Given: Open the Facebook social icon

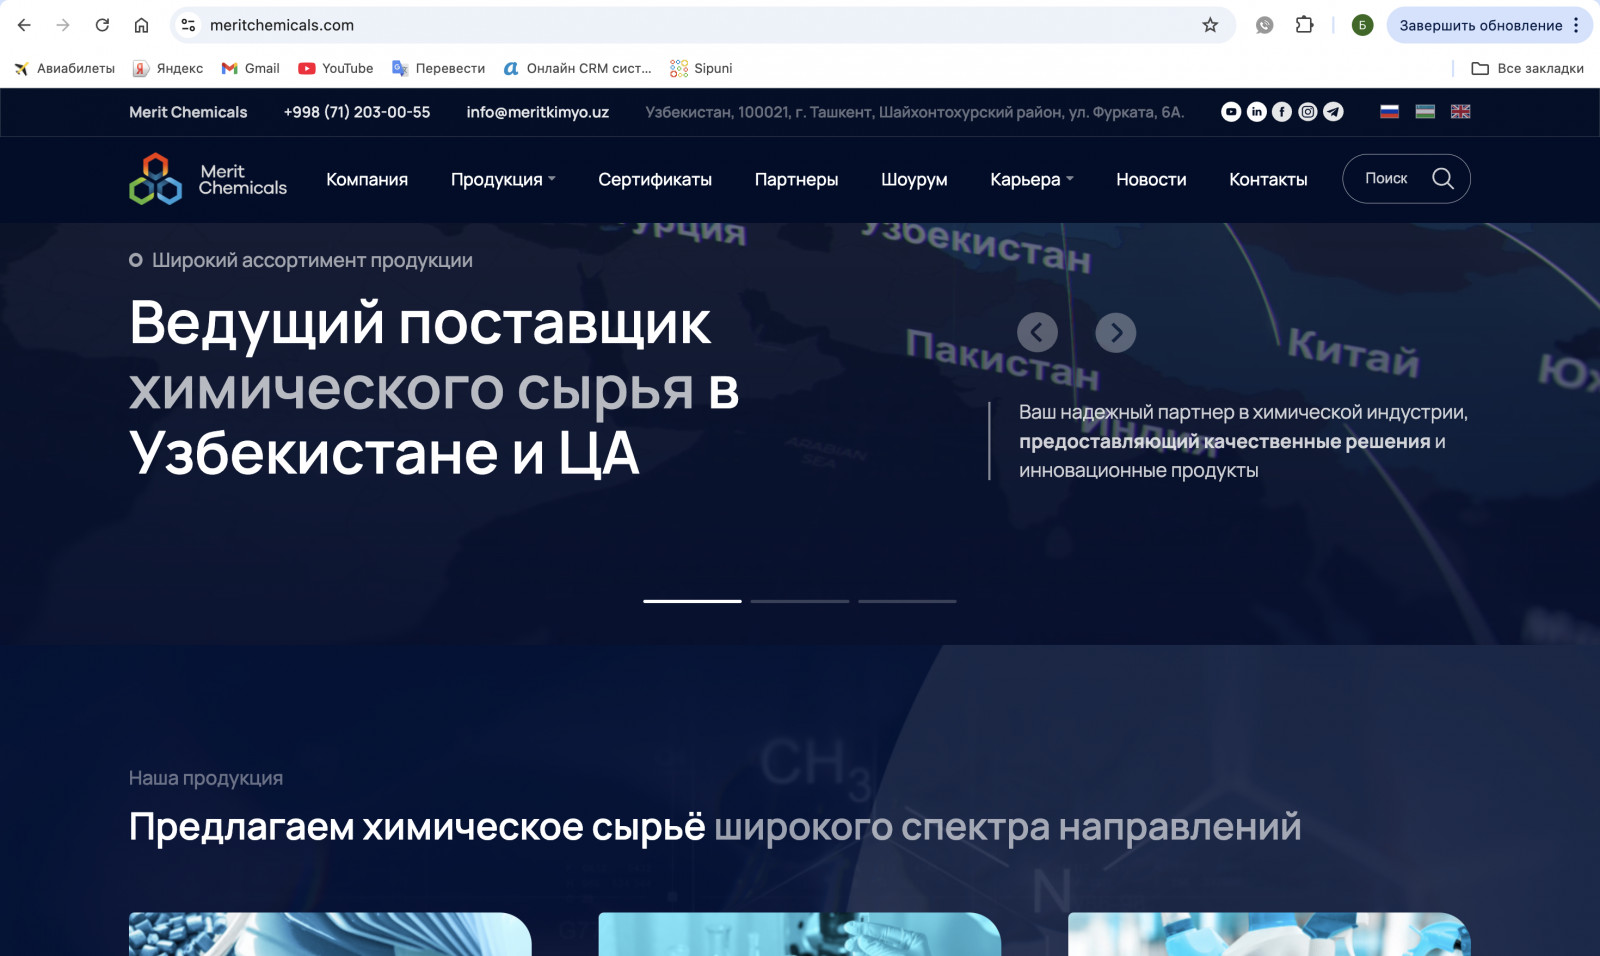Looking at the screenshot, I should (x=1282, y=112).
